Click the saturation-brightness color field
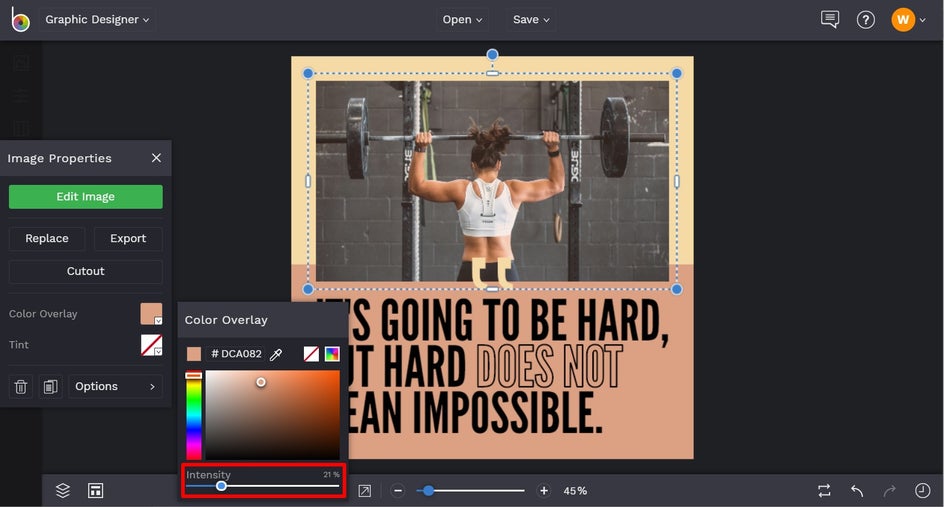This screenshot has height=507, width=944. 273,415
